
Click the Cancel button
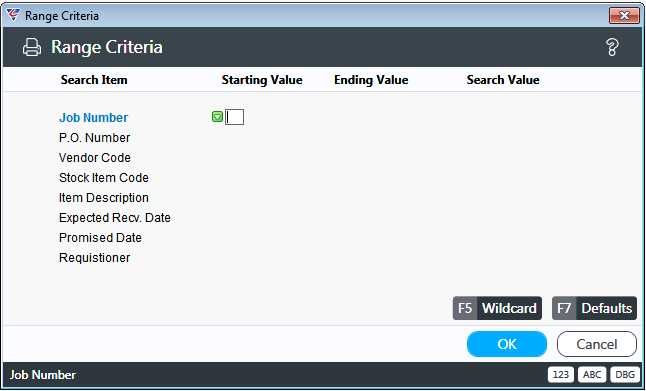(597, 344)
